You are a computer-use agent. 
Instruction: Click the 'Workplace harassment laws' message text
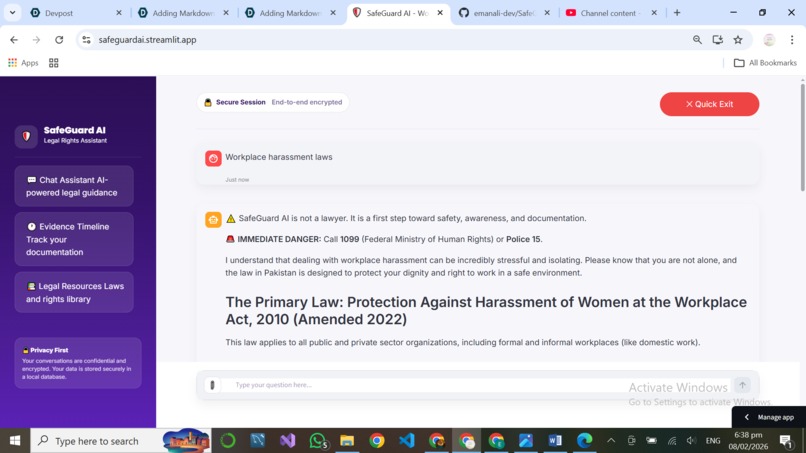[279, 157]
